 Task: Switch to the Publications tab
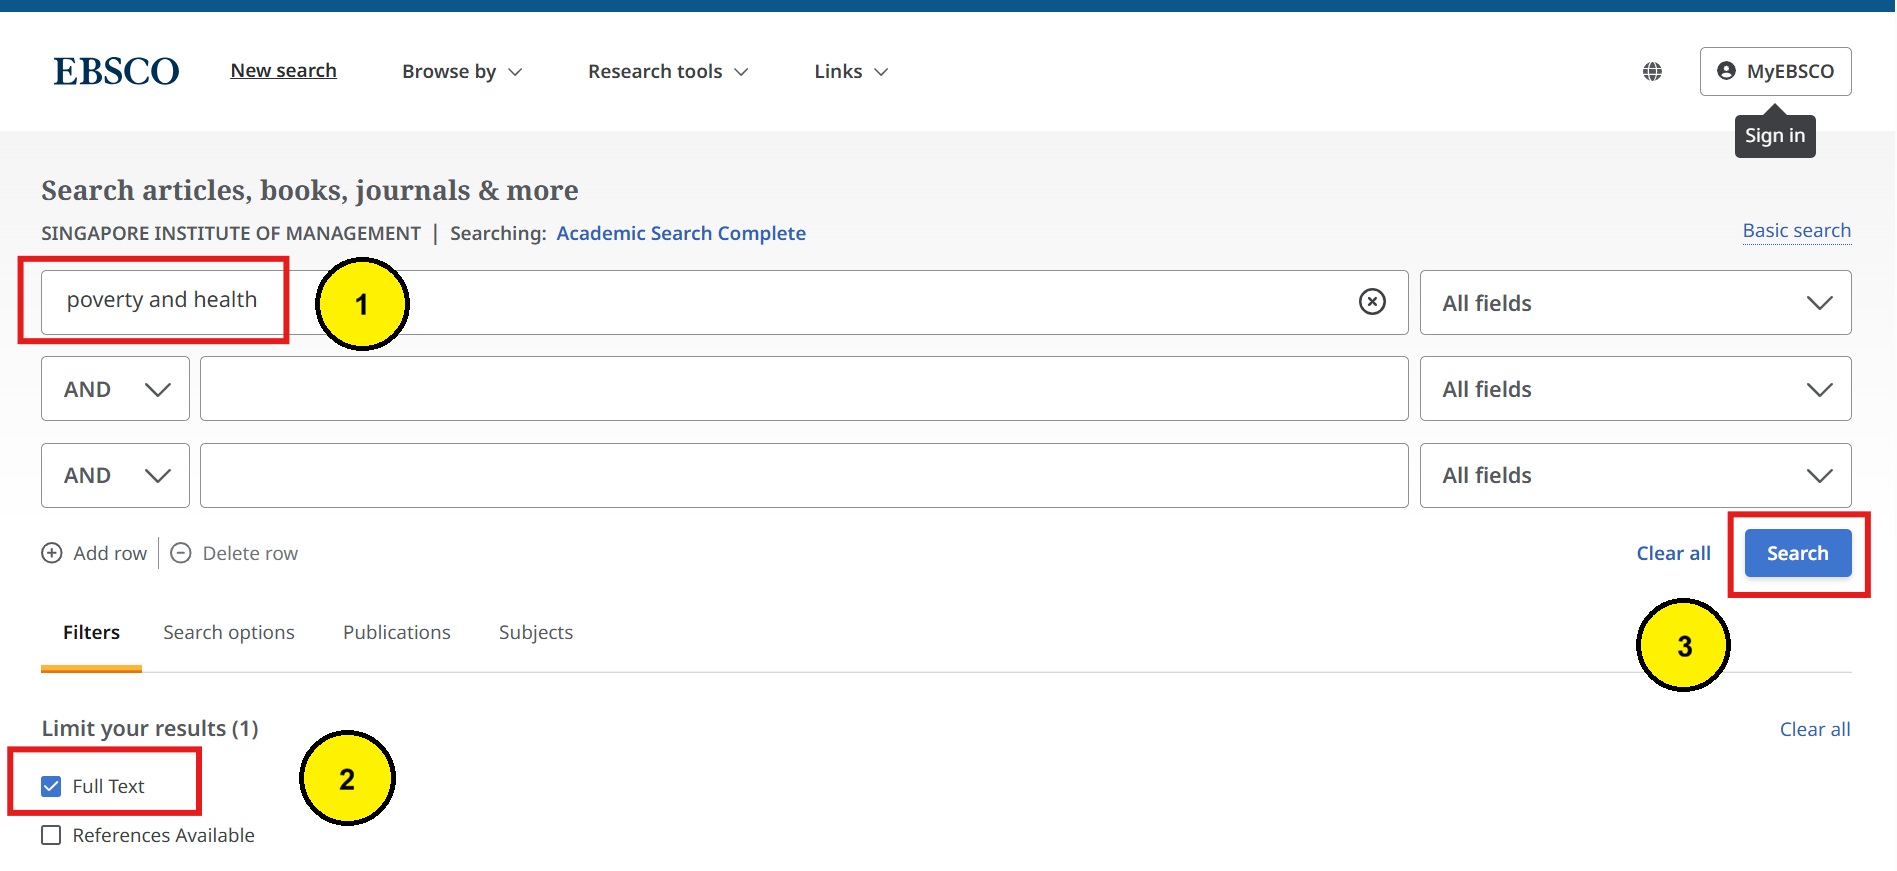(397, 632)
